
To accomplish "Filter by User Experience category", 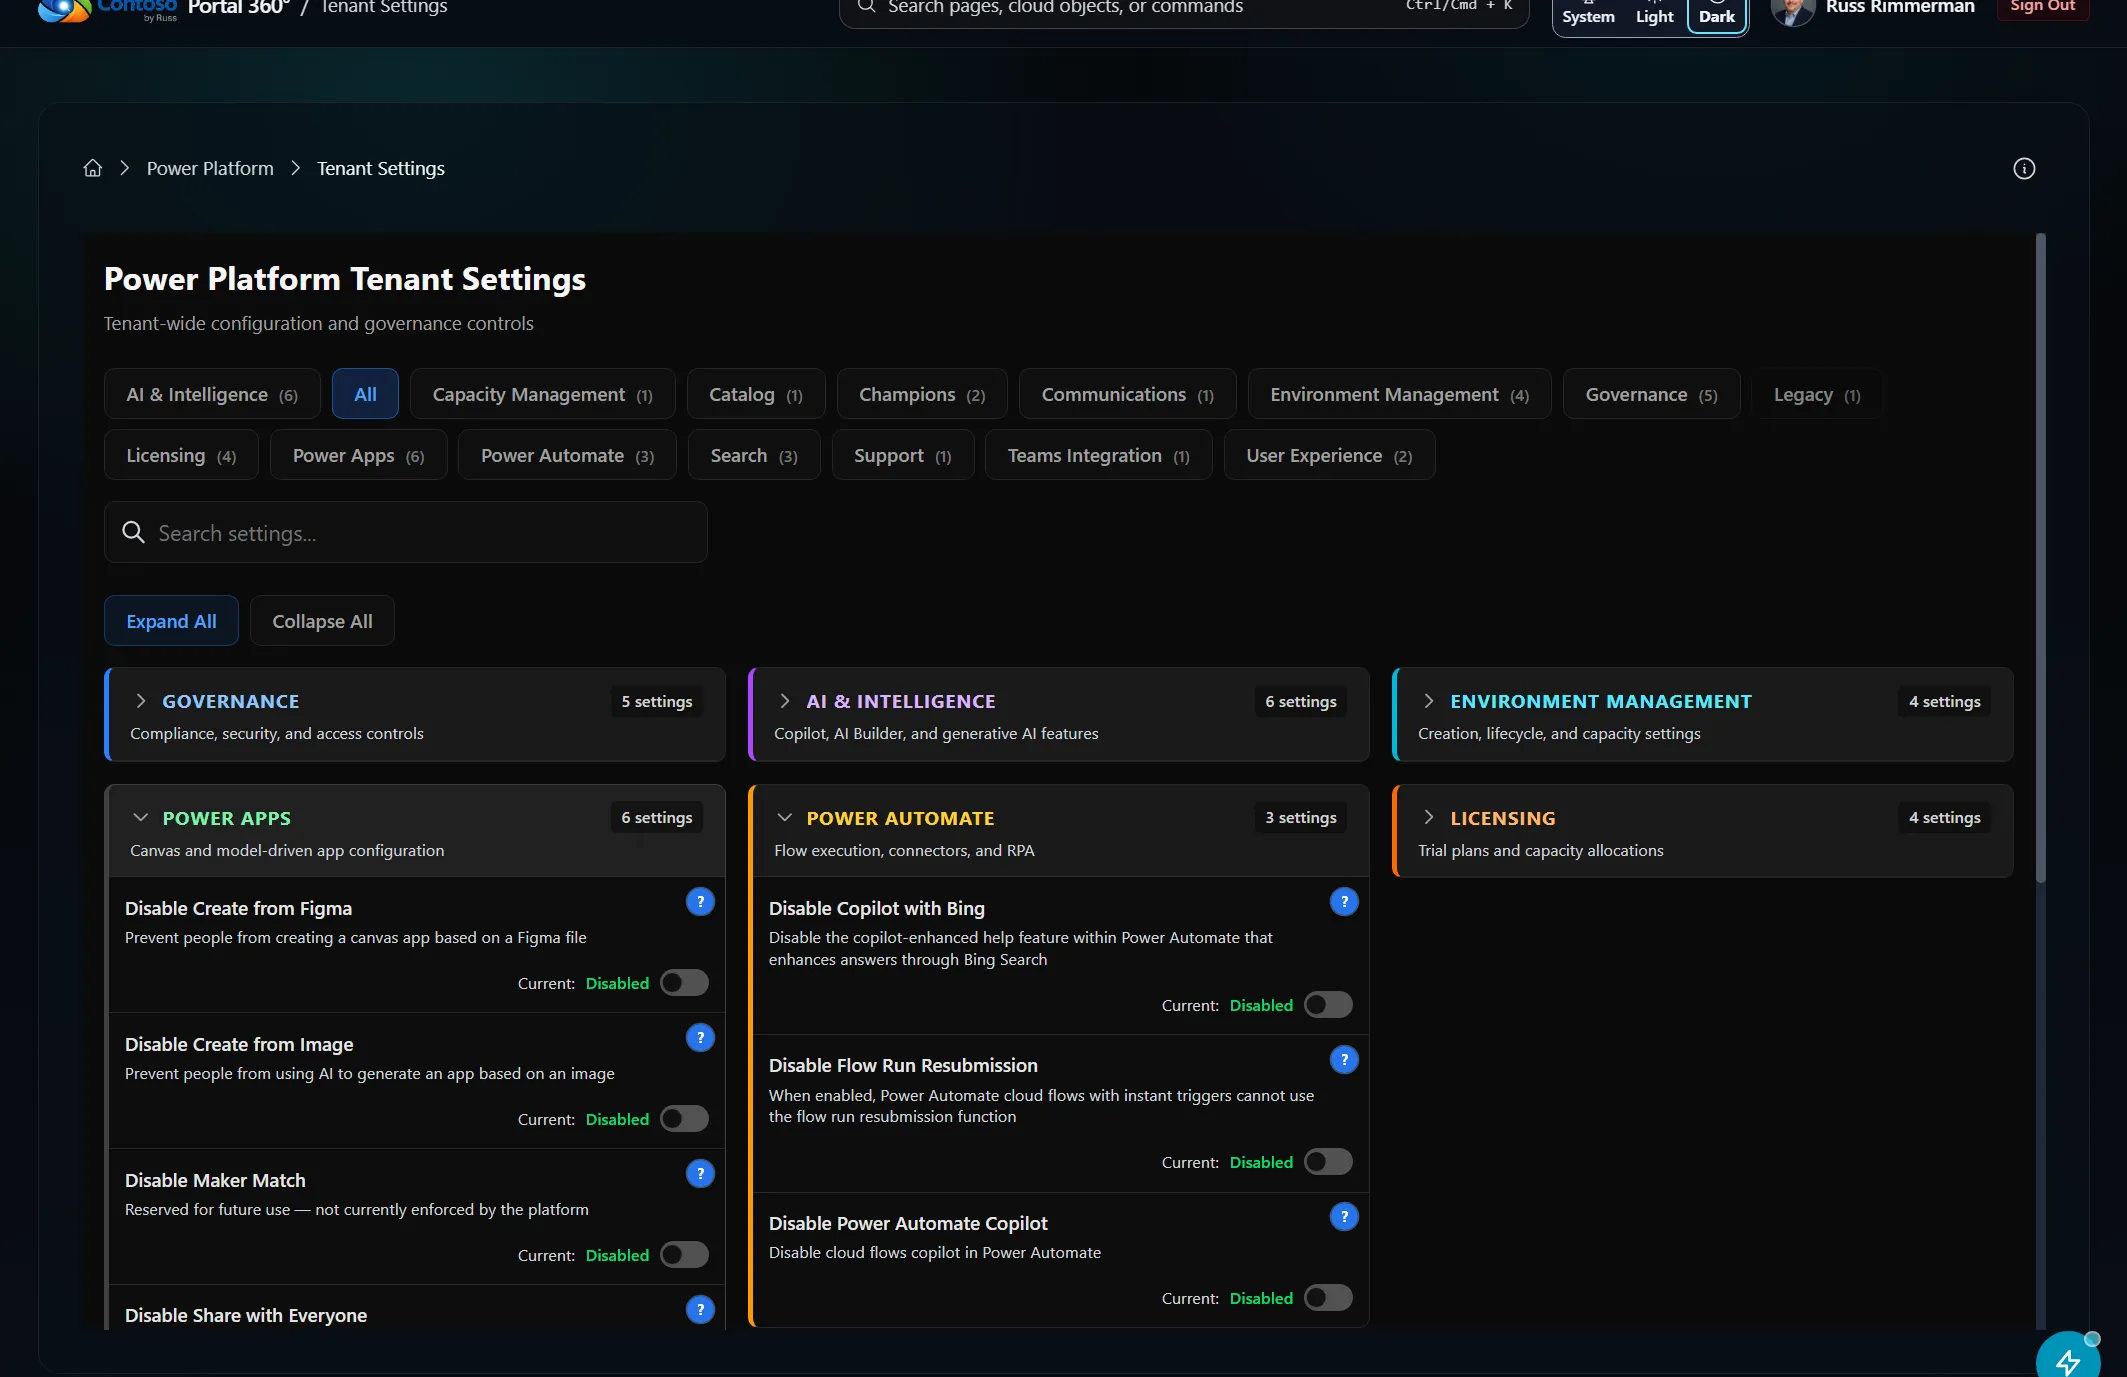I will click(1329, 455).
